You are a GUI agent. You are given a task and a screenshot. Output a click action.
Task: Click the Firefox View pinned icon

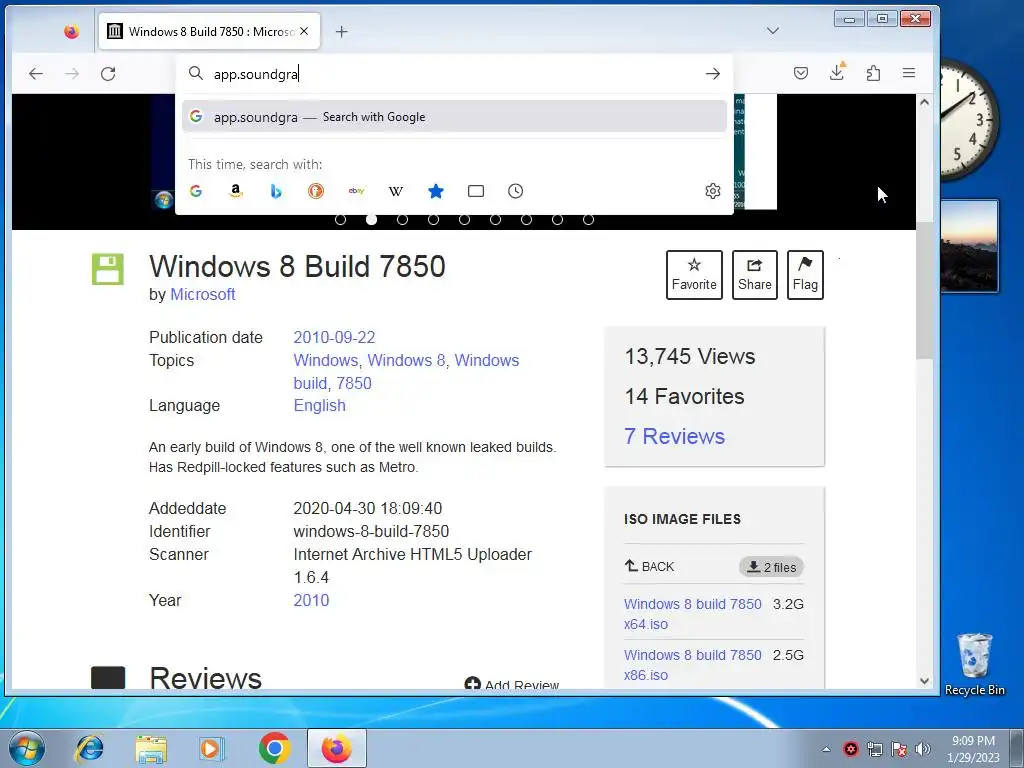72,31
